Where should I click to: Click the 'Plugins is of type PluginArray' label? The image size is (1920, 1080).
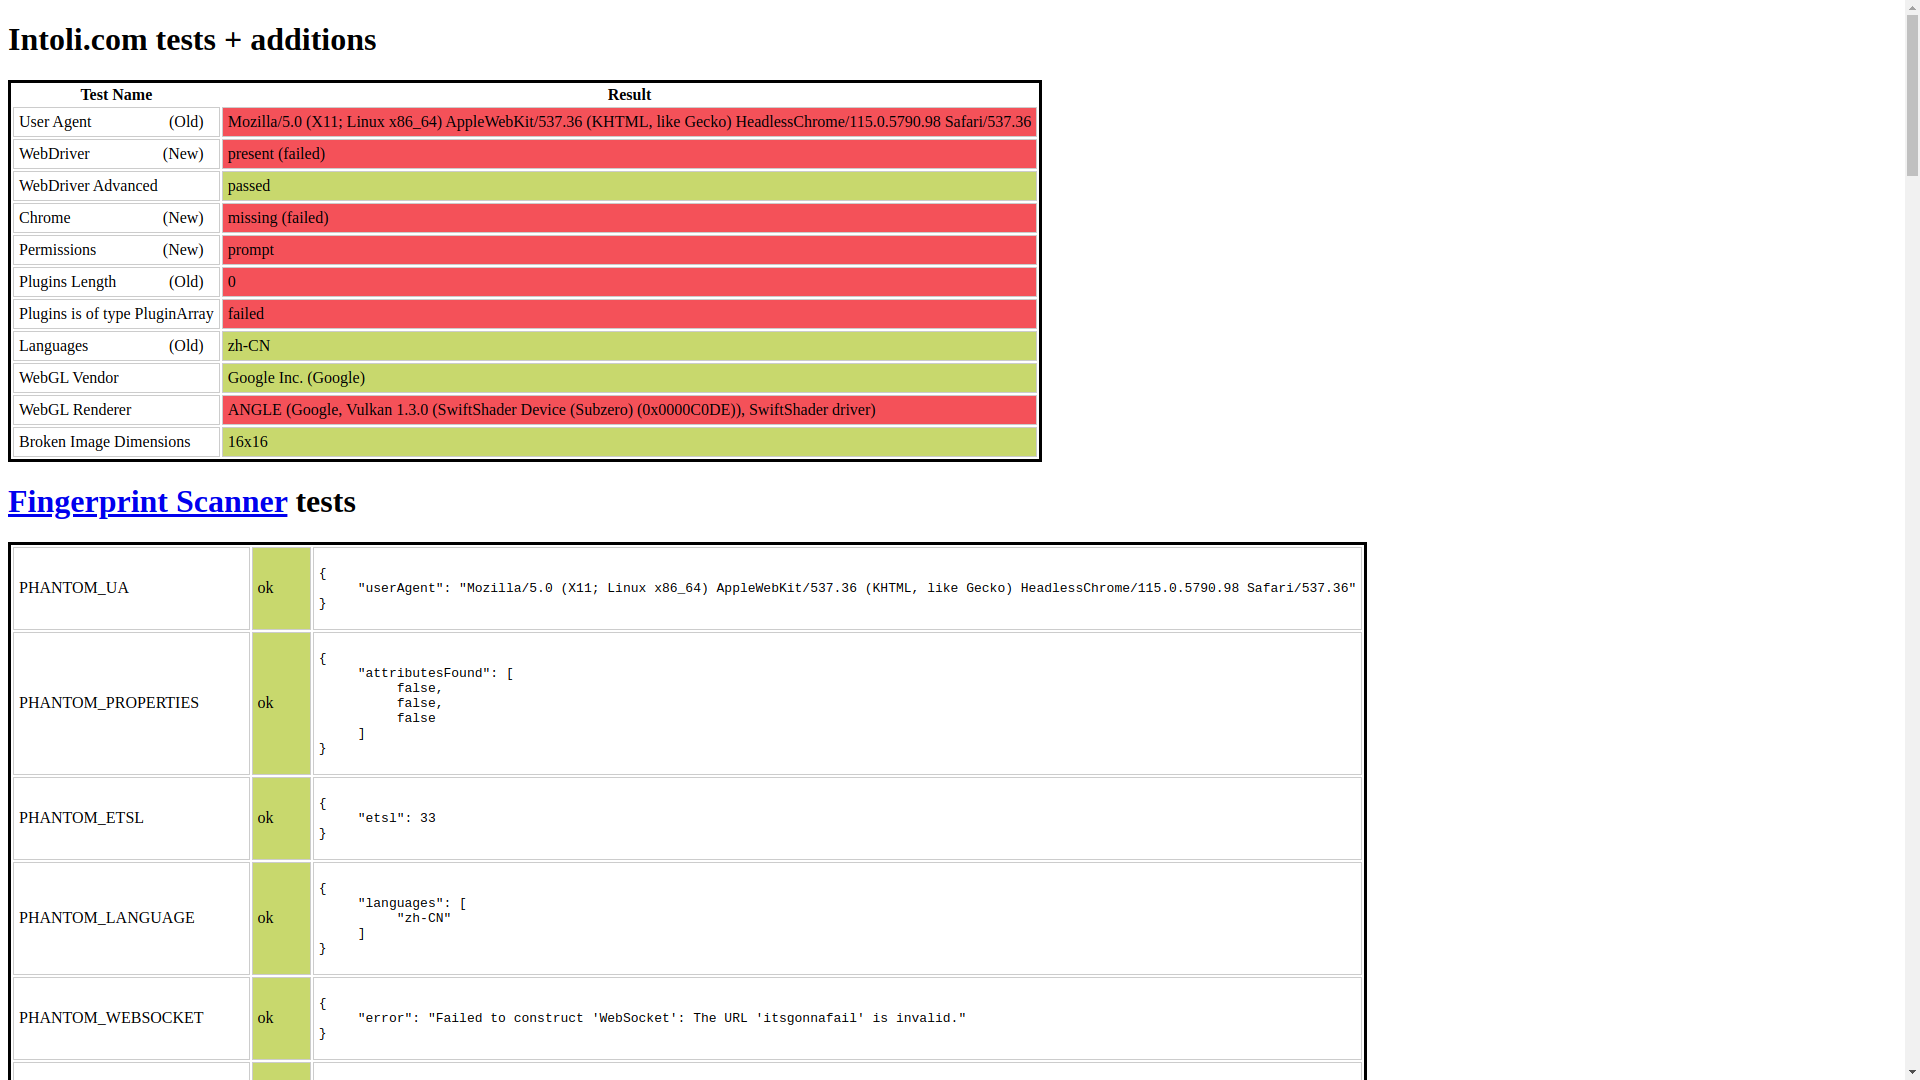point(116,314)
